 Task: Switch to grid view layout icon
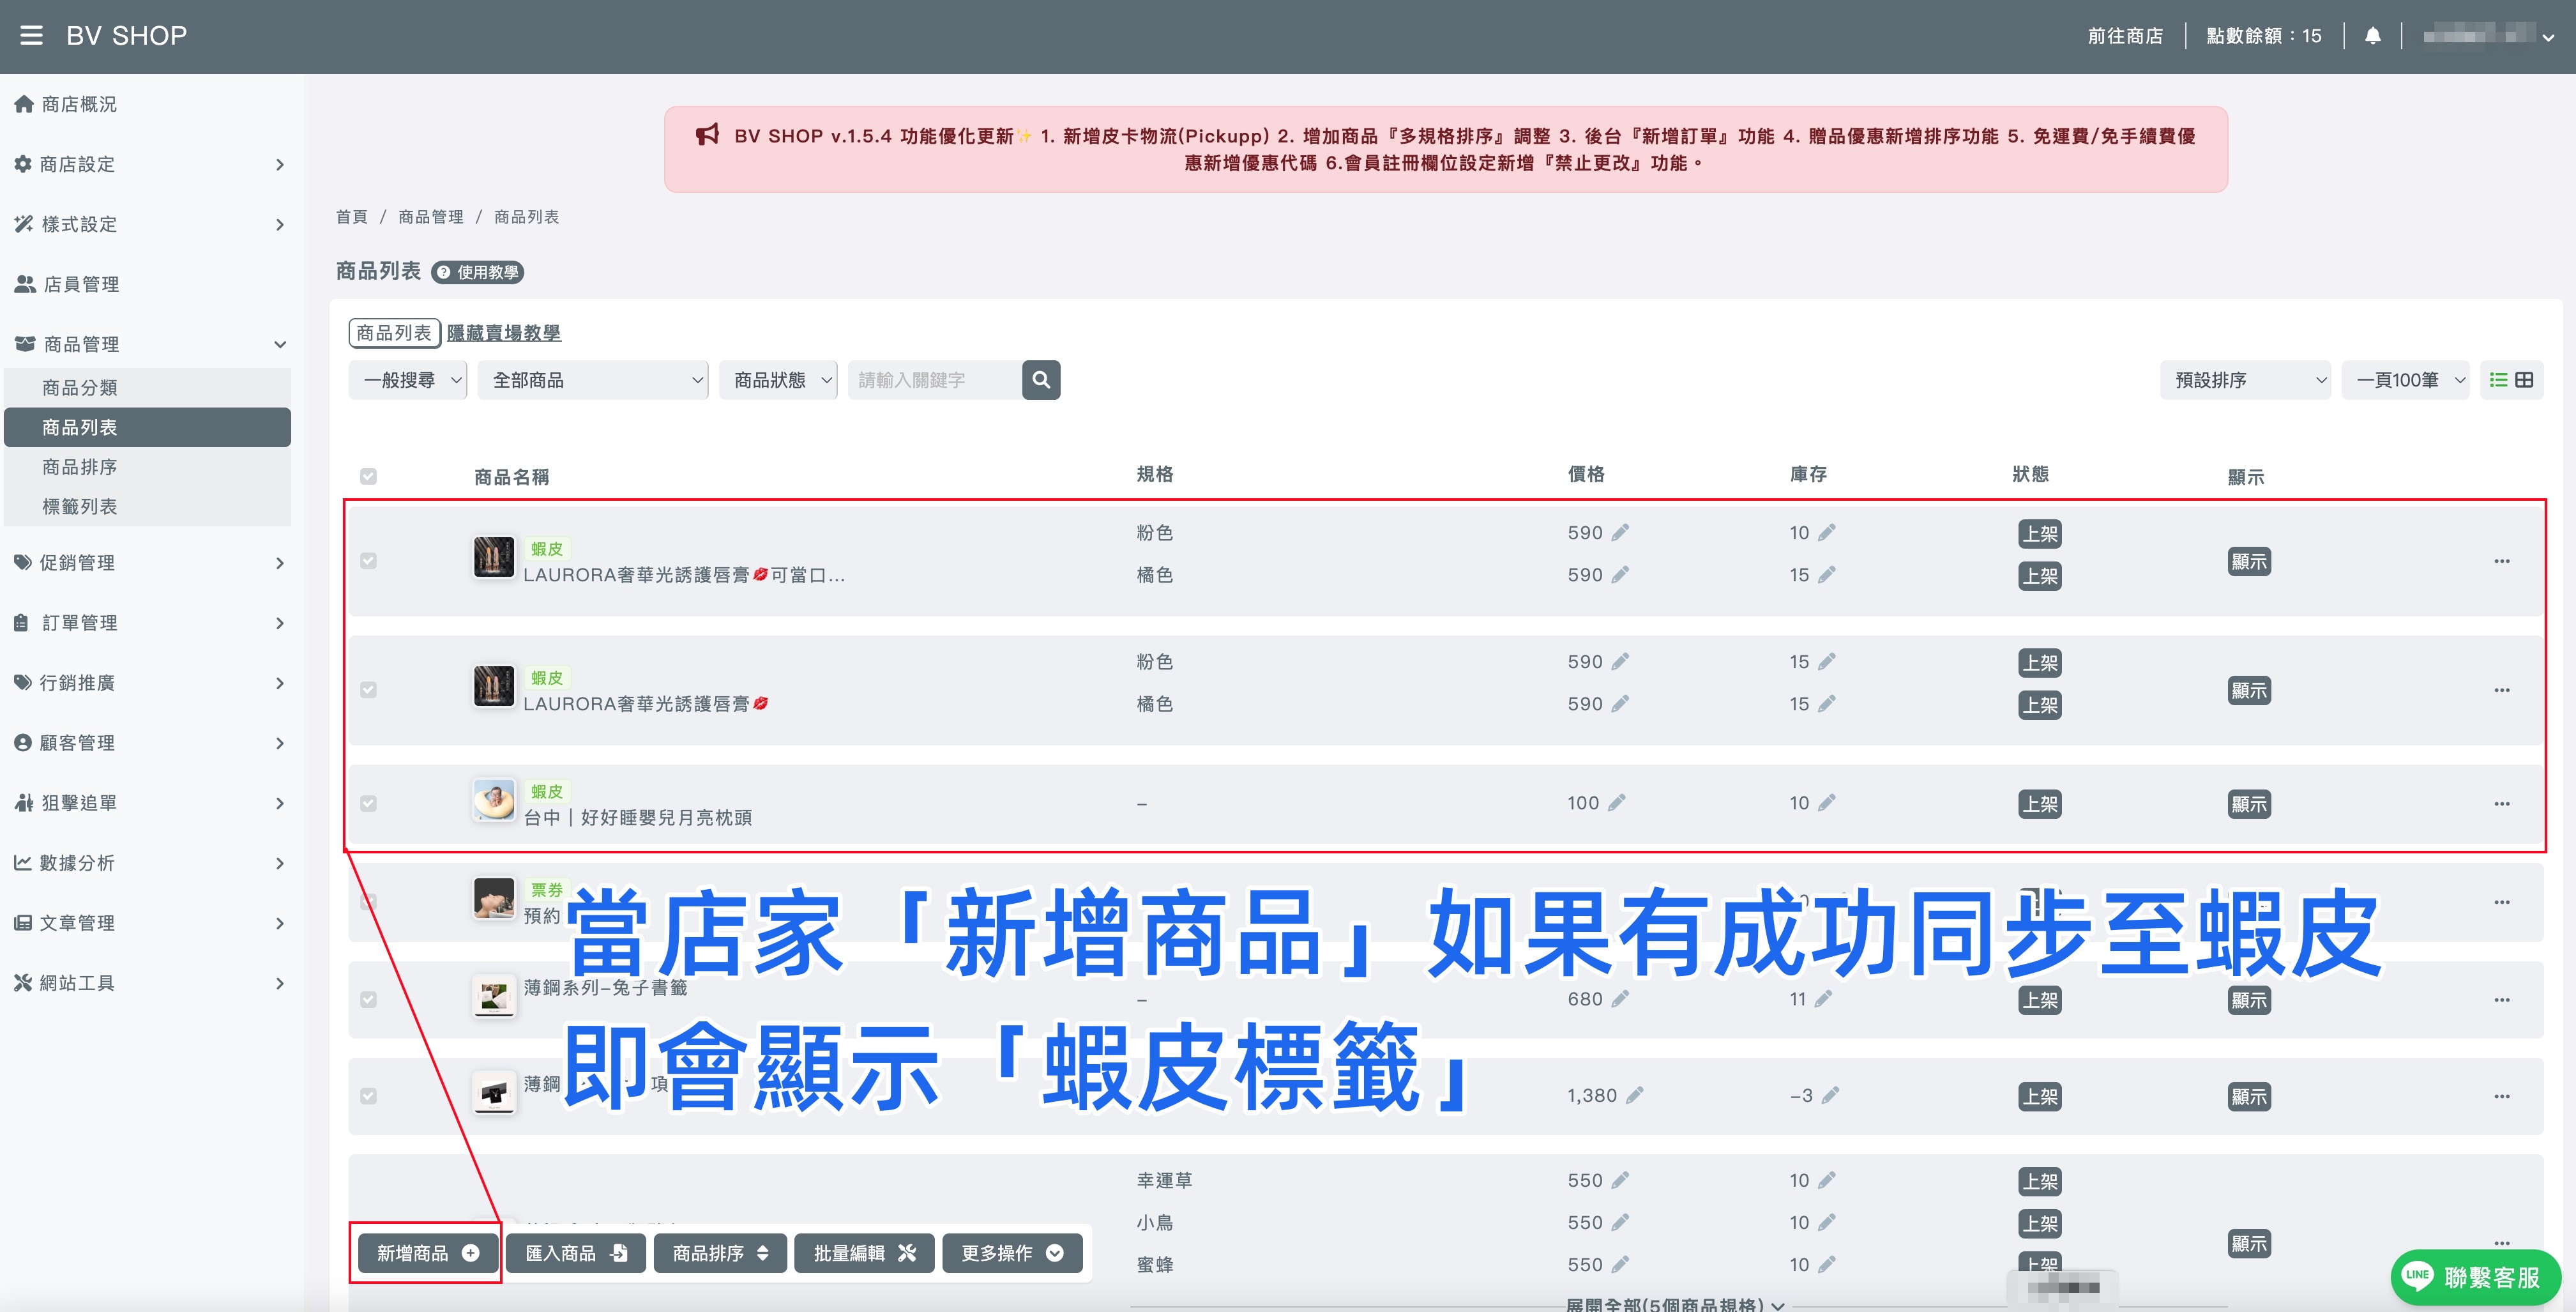click(2524, 380)
